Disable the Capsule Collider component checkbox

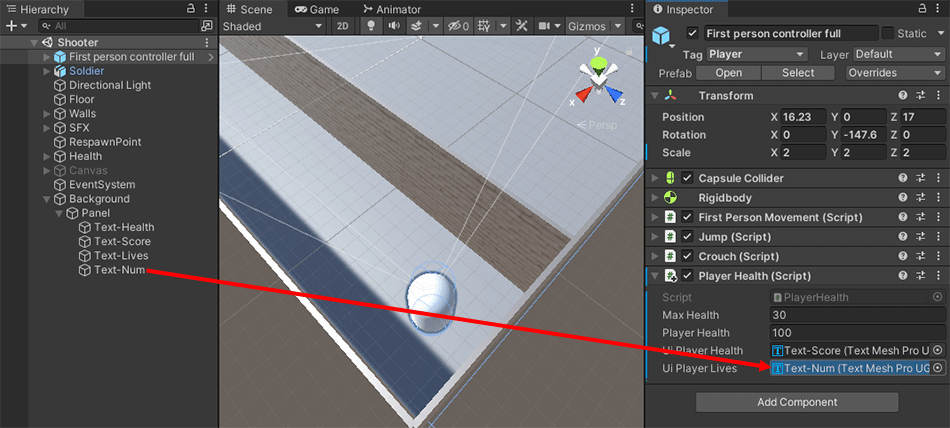[687, 178]
